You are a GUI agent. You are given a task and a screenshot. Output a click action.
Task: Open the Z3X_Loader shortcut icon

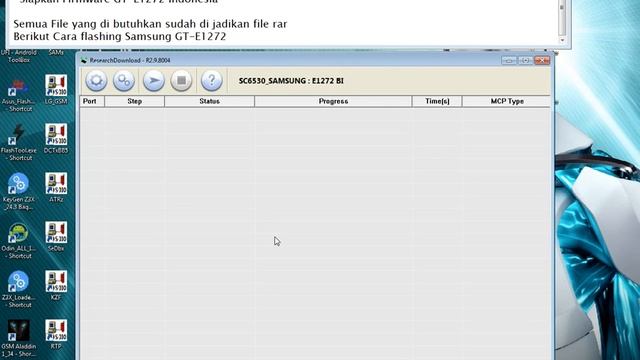click(18, 290)
